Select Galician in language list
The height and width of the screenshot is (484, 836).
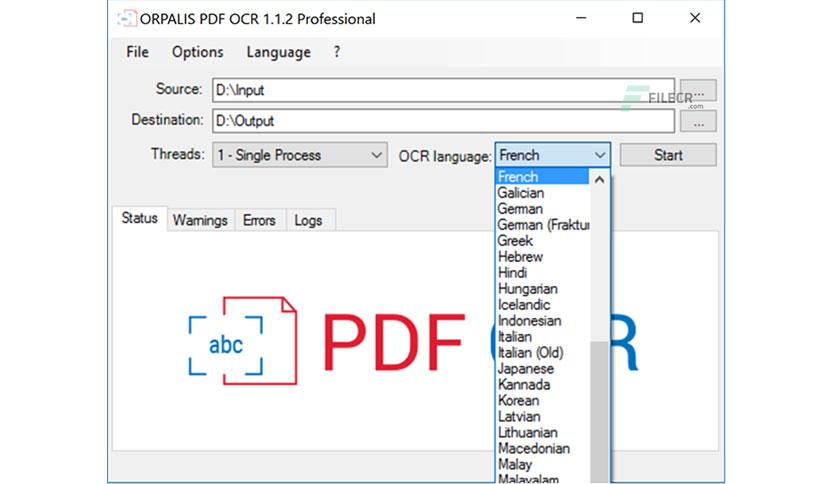coord(542,192)
